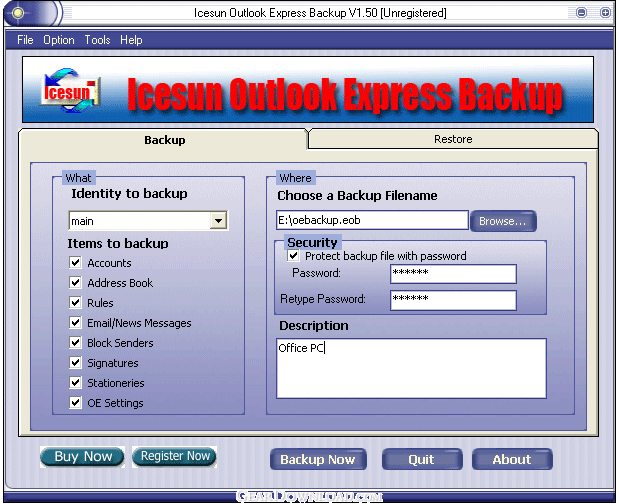619x504 pixels.
Task: Click inside the Description text area
Action: (411, 368)
